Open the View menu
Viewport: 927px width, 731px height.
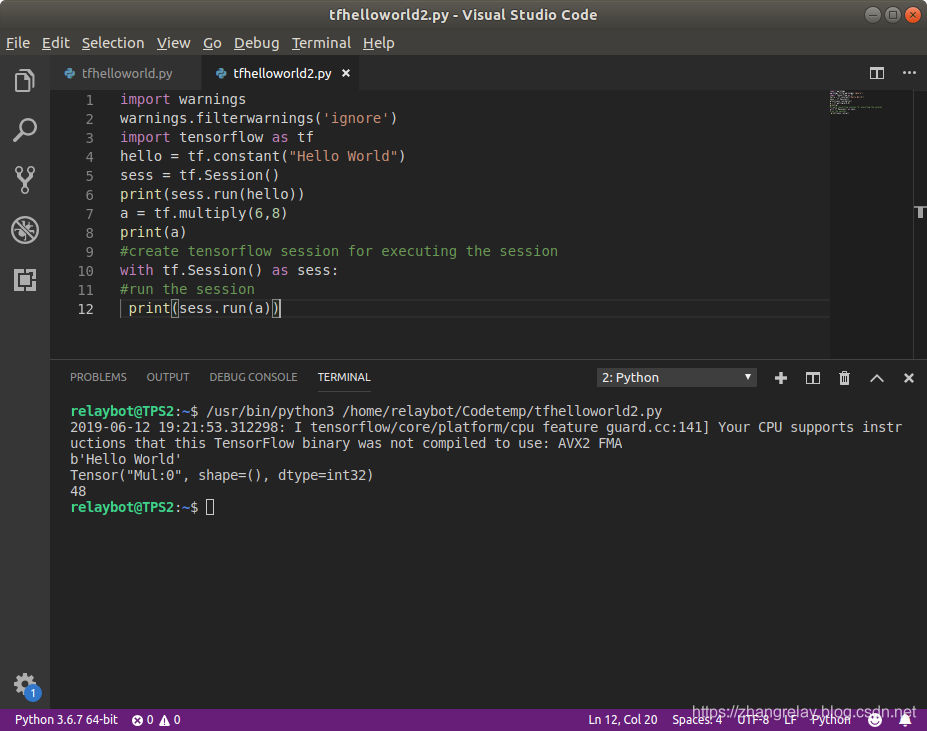pos(173,43)
